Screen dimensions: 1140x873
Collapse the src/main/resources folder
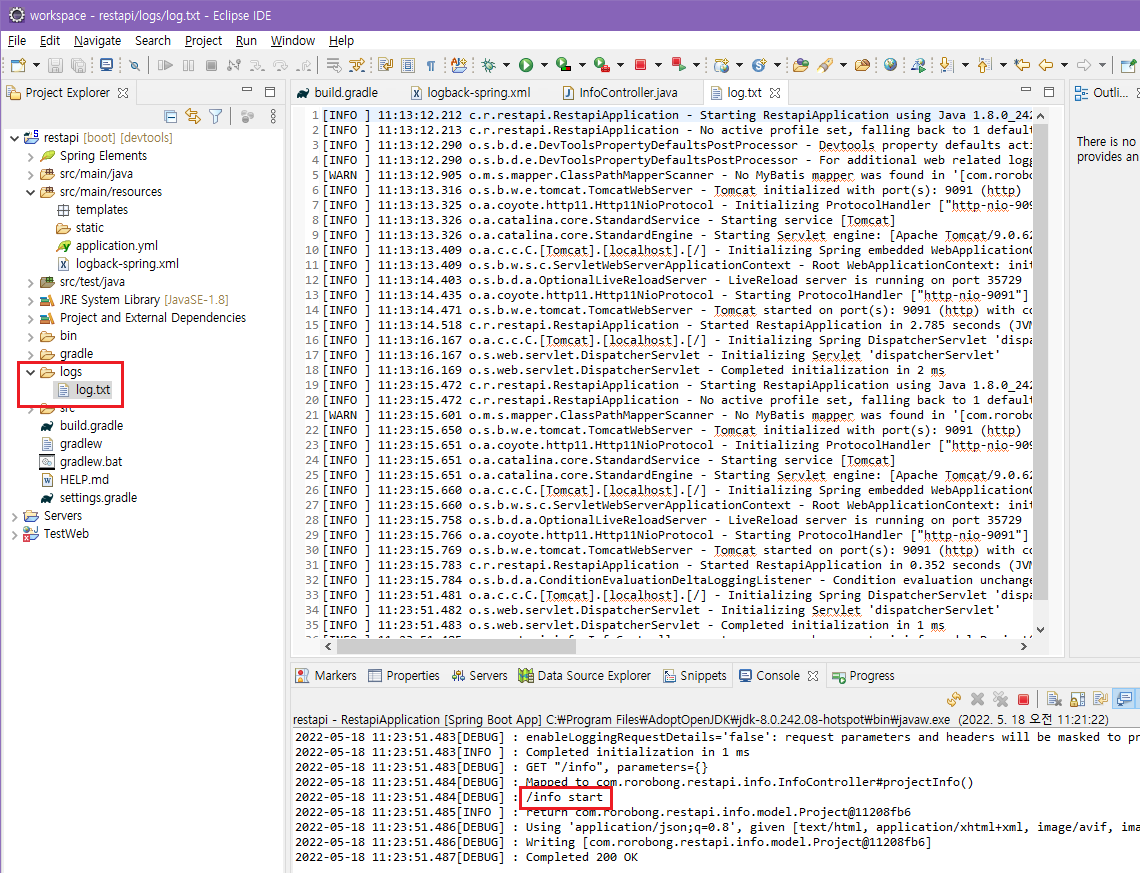[31, 192]
